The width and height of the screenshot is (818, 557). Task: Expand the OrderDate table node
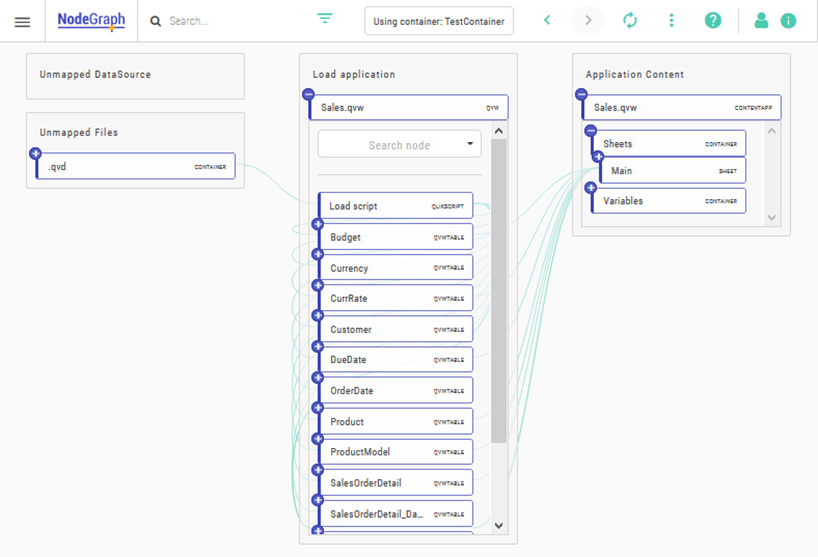(317, 377)
